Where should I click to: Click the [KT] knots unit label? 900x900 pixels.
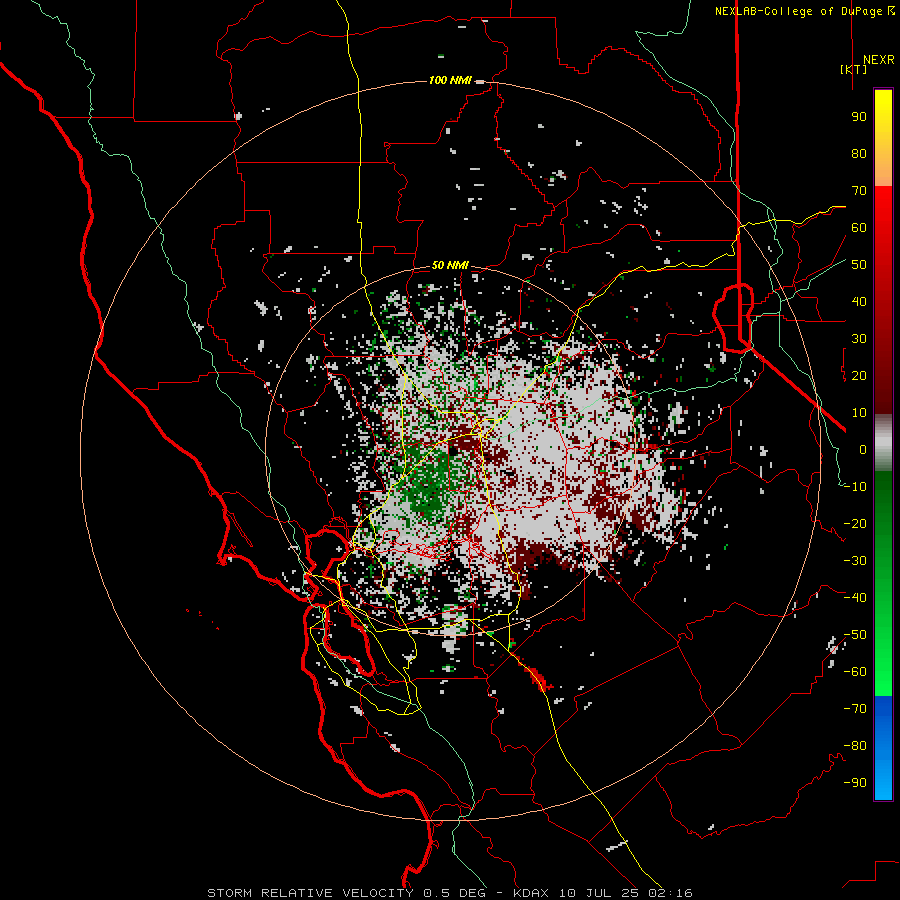[x=853, y=69]
